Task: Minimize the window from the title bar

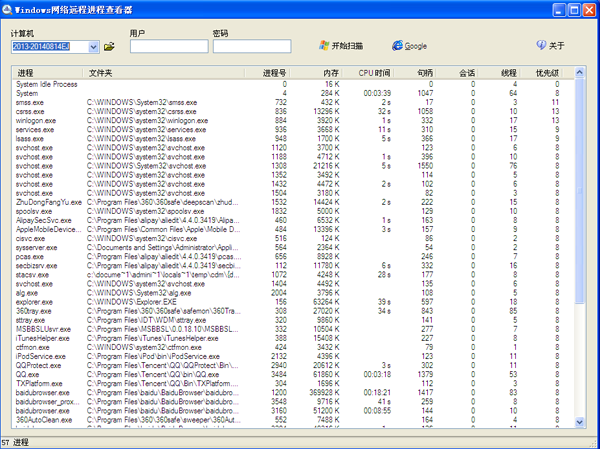Action: click(x=551, y=9)
